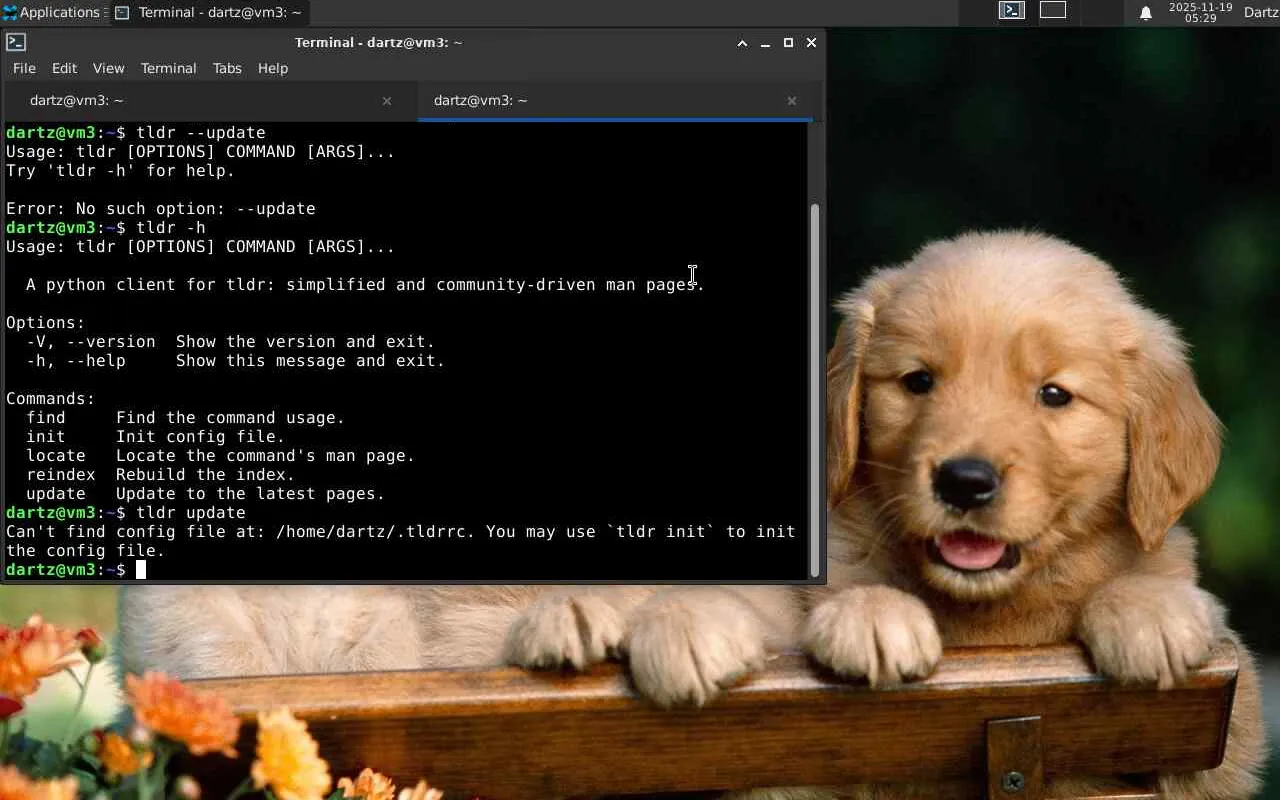Click the 'update Update to the latest pages.' line

click(x=206, y=494)
